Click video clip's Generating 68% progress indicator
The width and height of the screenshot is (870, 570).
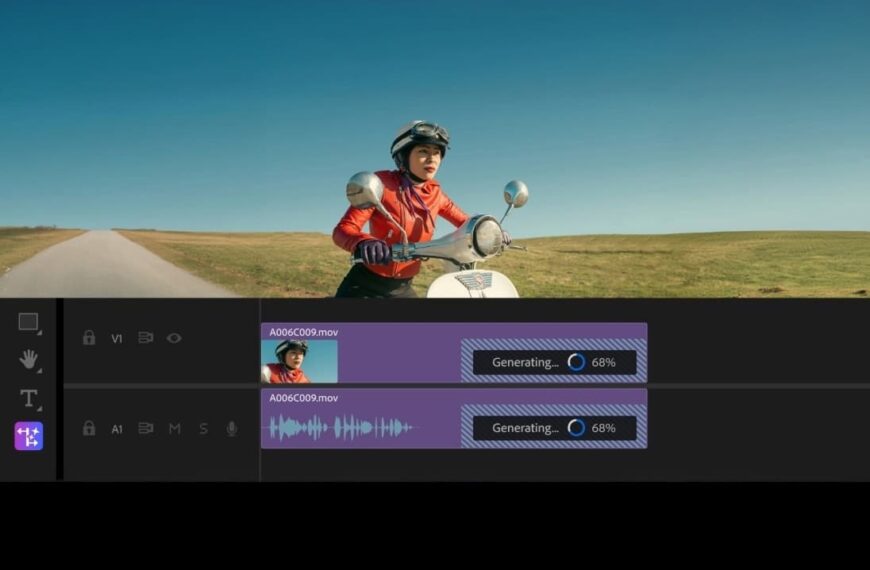click(554, 362)
